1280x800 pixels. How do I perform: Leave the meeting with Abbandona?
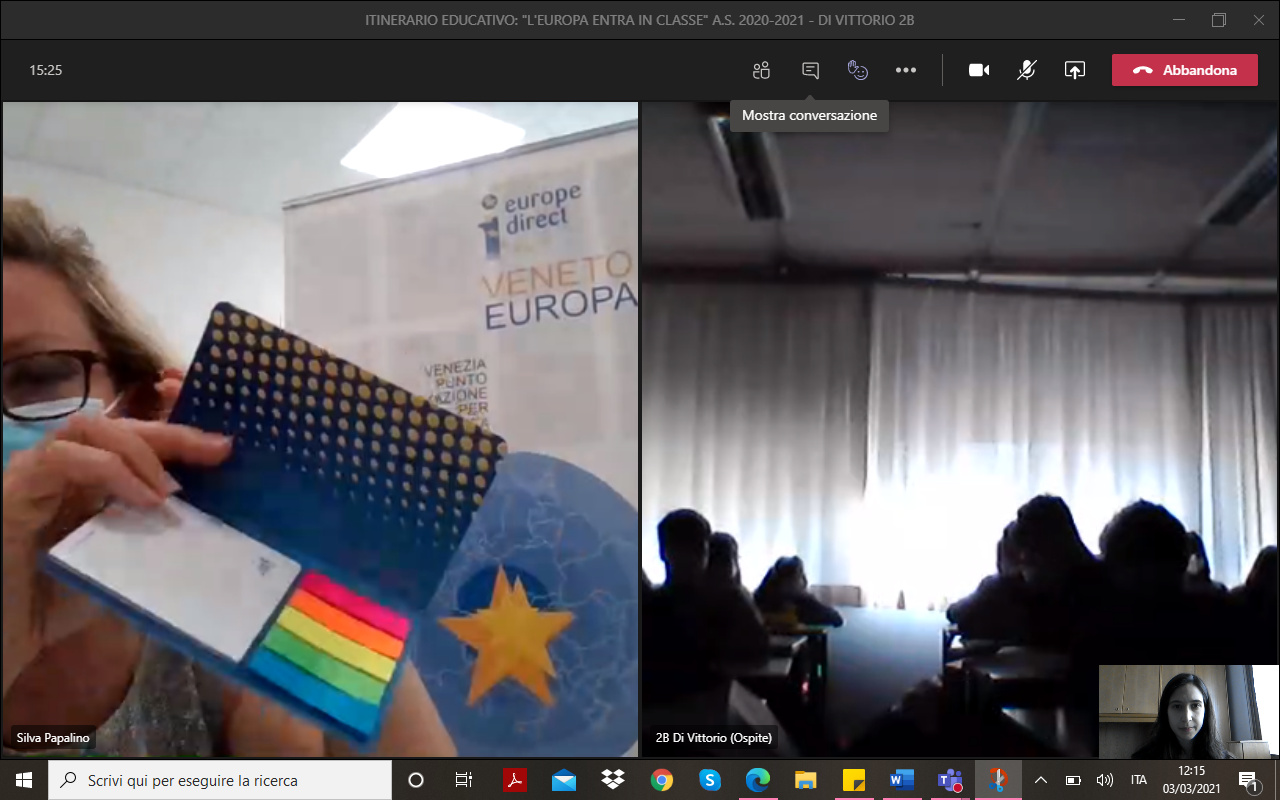pyautogui.click(x=1185, y=70)
